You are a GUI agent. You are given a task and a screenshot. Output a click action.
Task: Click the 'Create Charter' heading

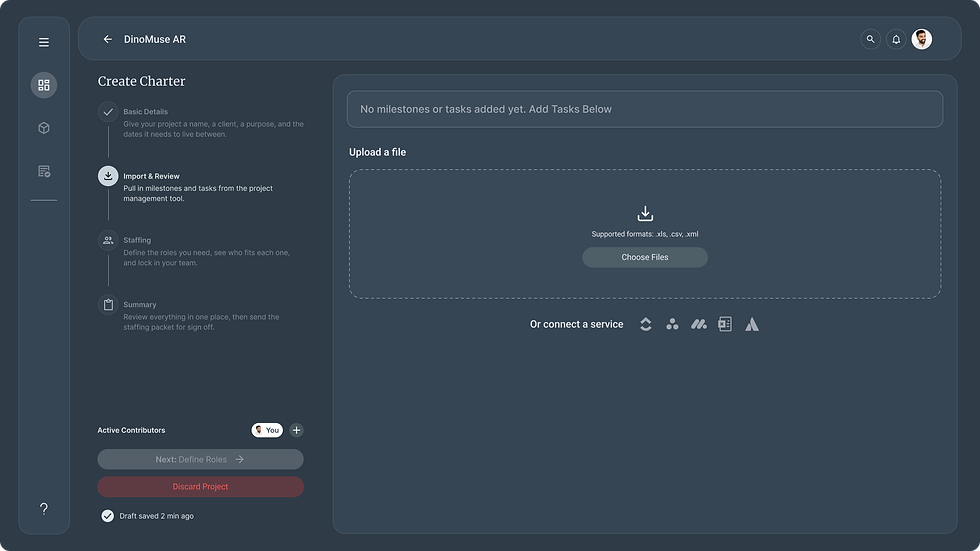[x=141, y=81]
